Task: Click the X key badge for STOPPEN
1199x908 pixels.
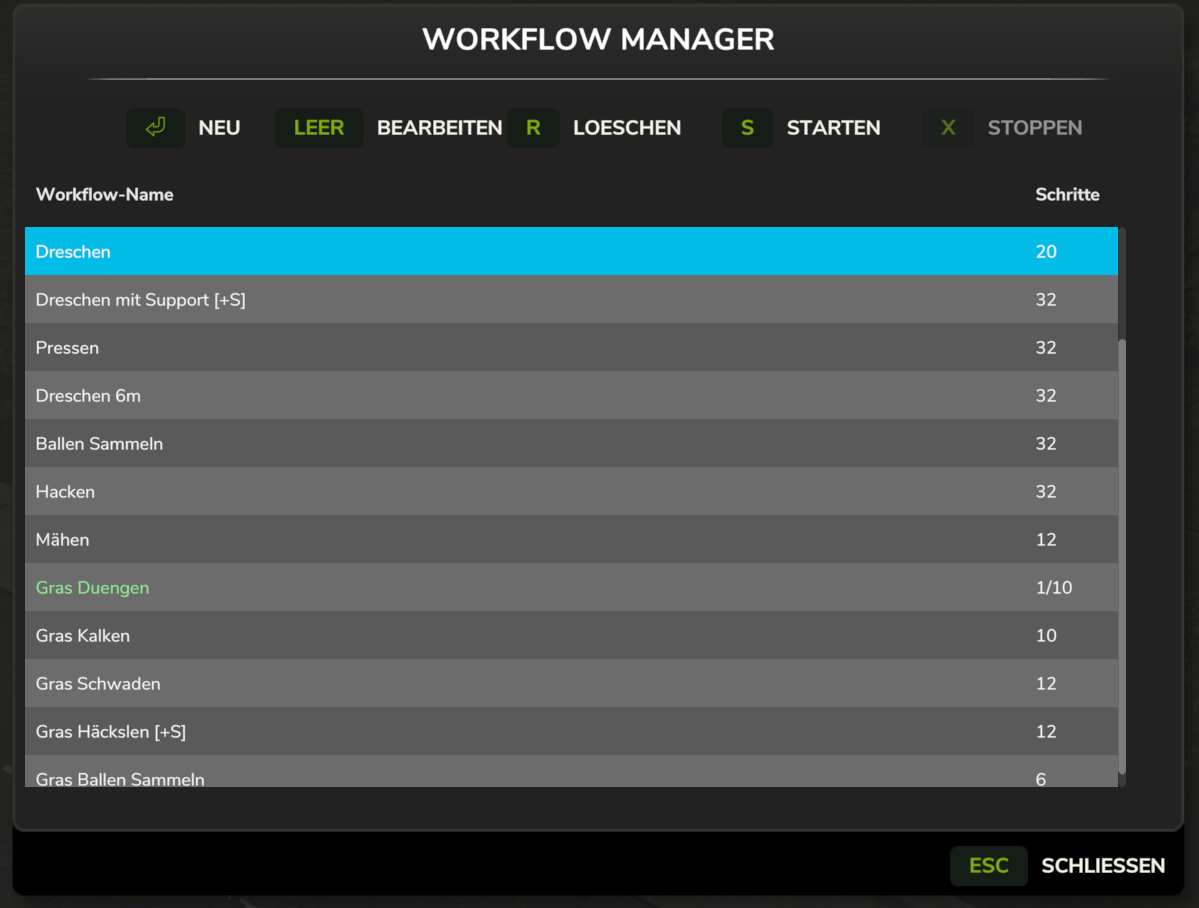Action: tap(948, 128)
